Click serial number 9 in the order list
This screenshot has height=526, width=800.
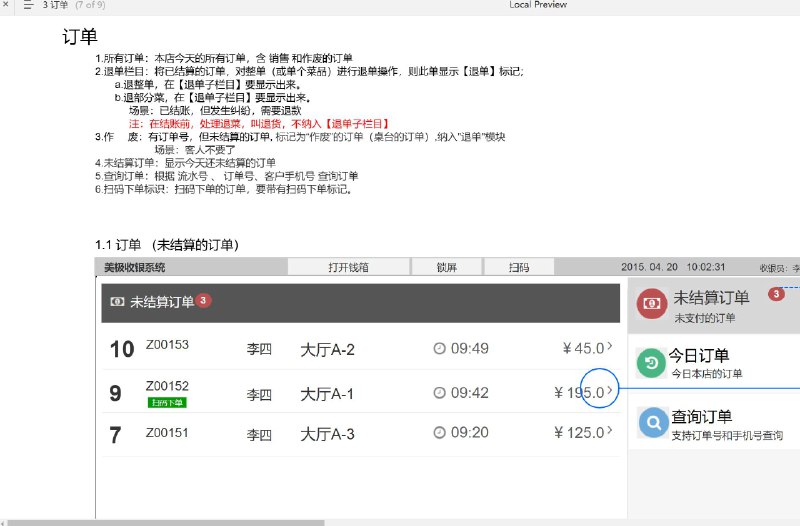point(116,393)
